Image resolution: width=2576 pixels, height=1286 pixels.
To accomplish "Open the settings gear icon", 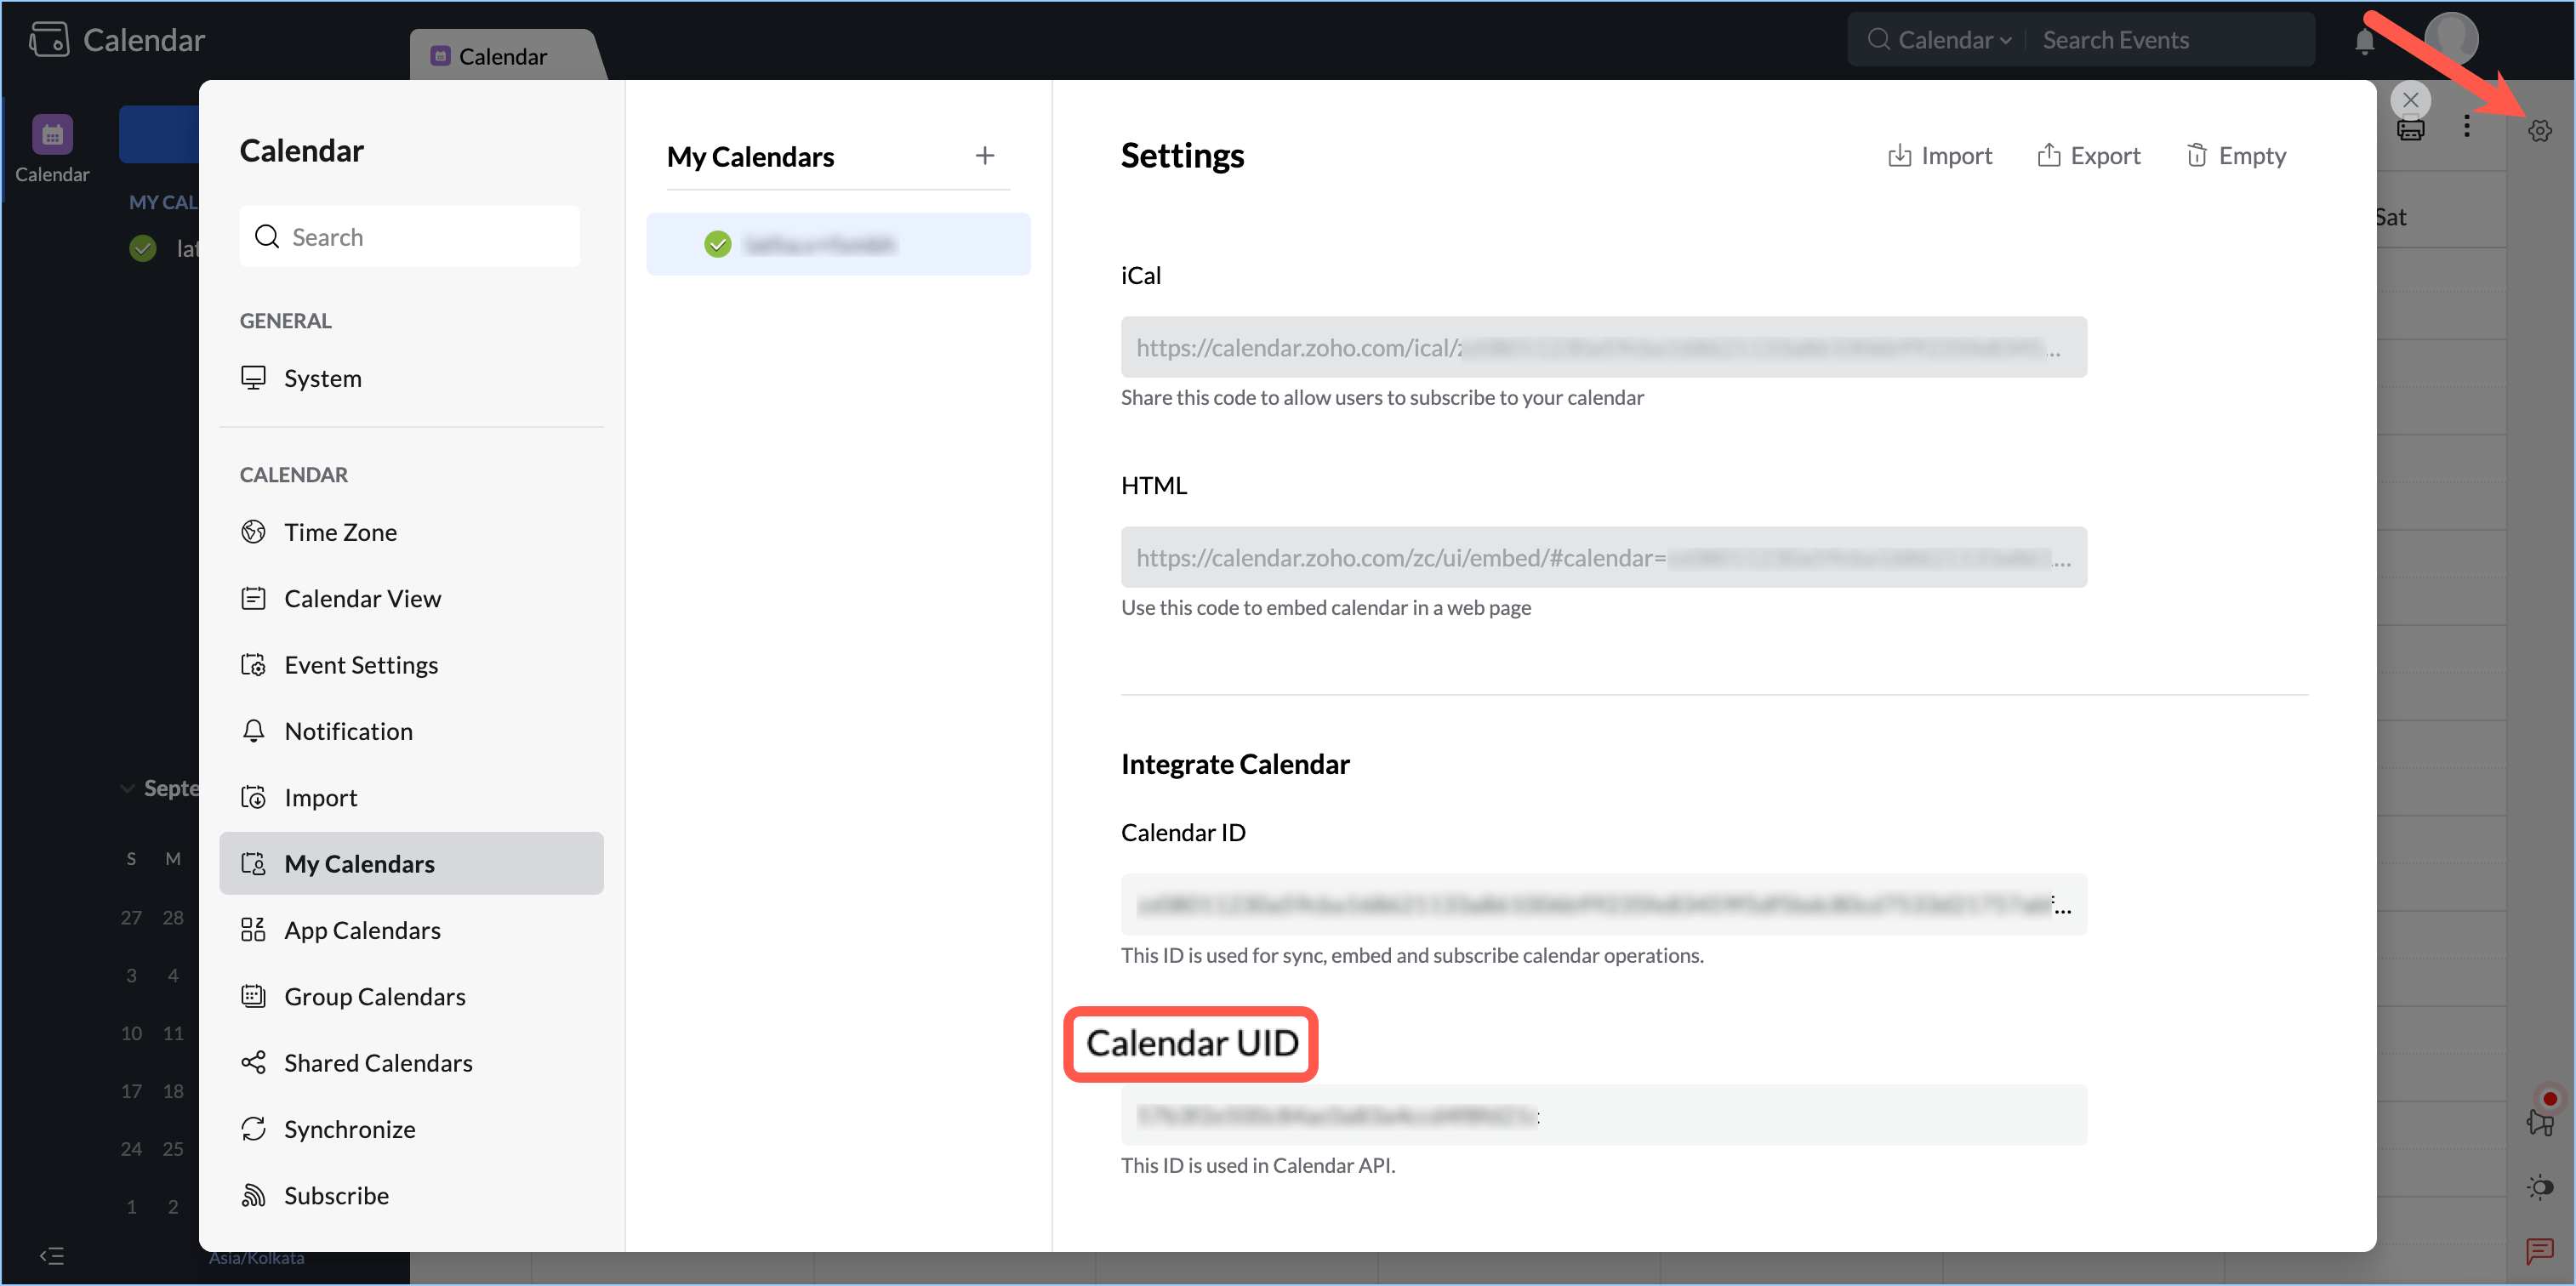I will tap(2539, 131).
